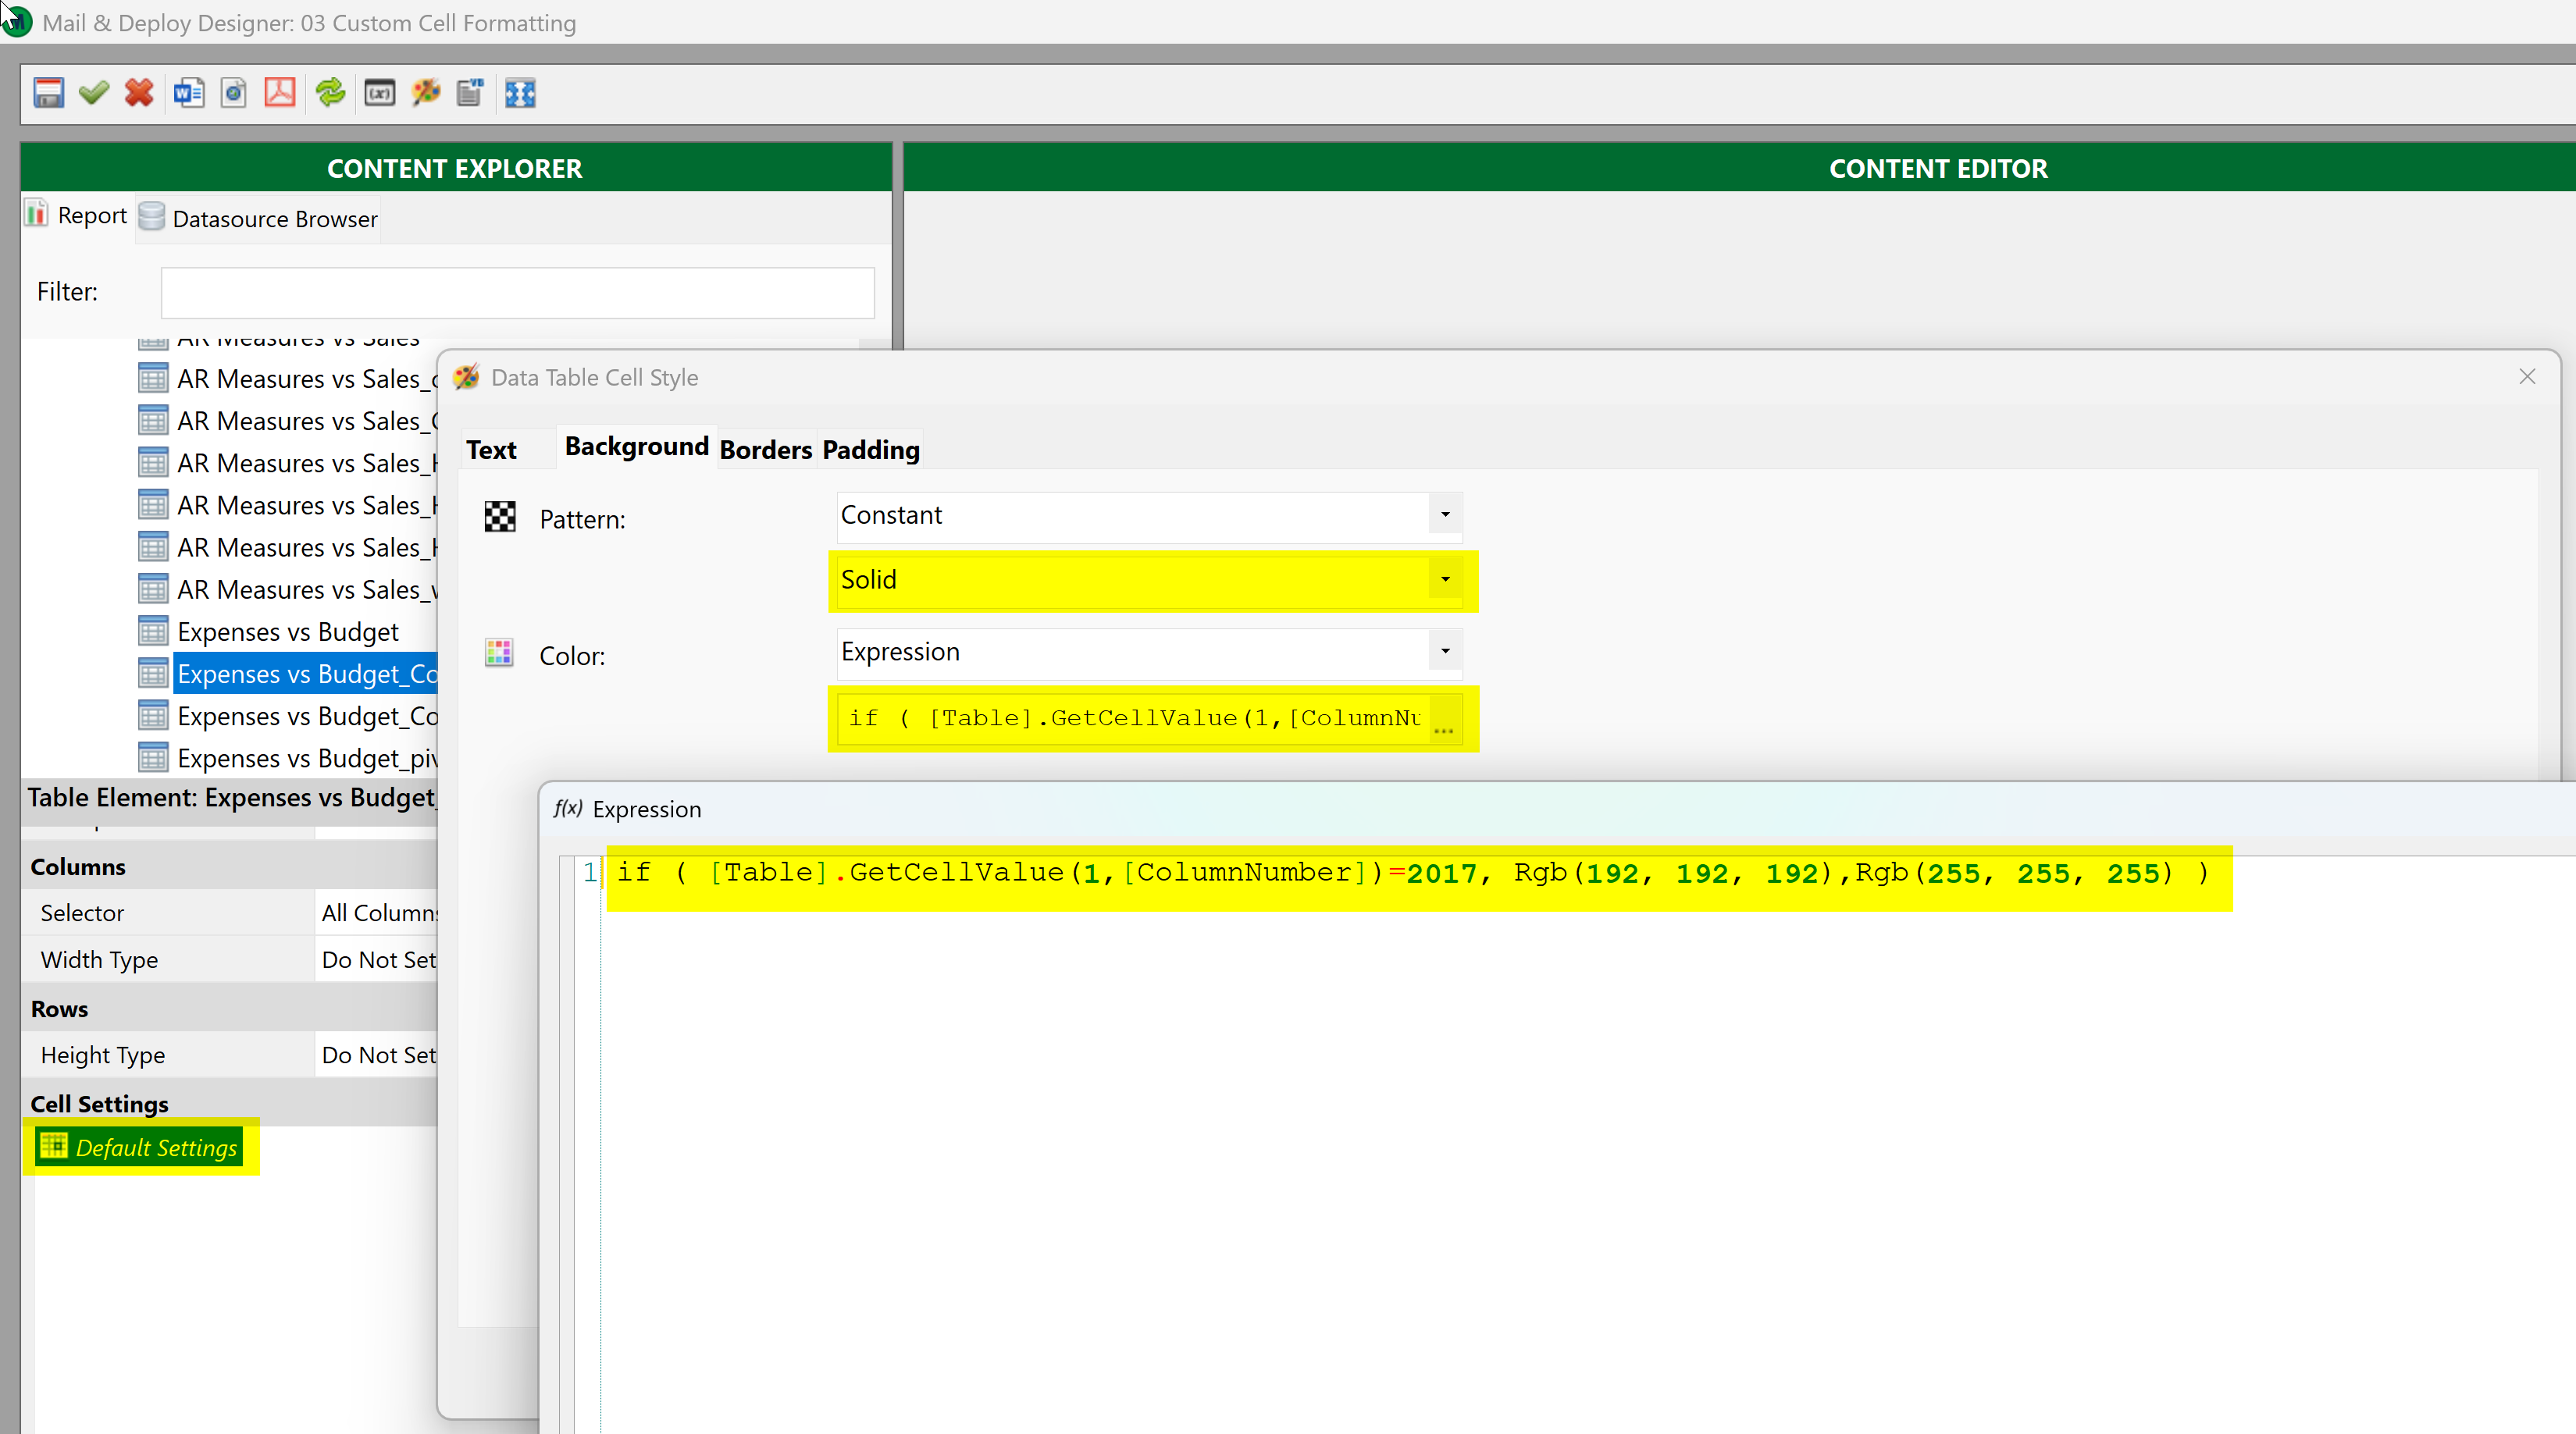
Task: Click the green refresh arrows icon
Action: pos(330,93)
